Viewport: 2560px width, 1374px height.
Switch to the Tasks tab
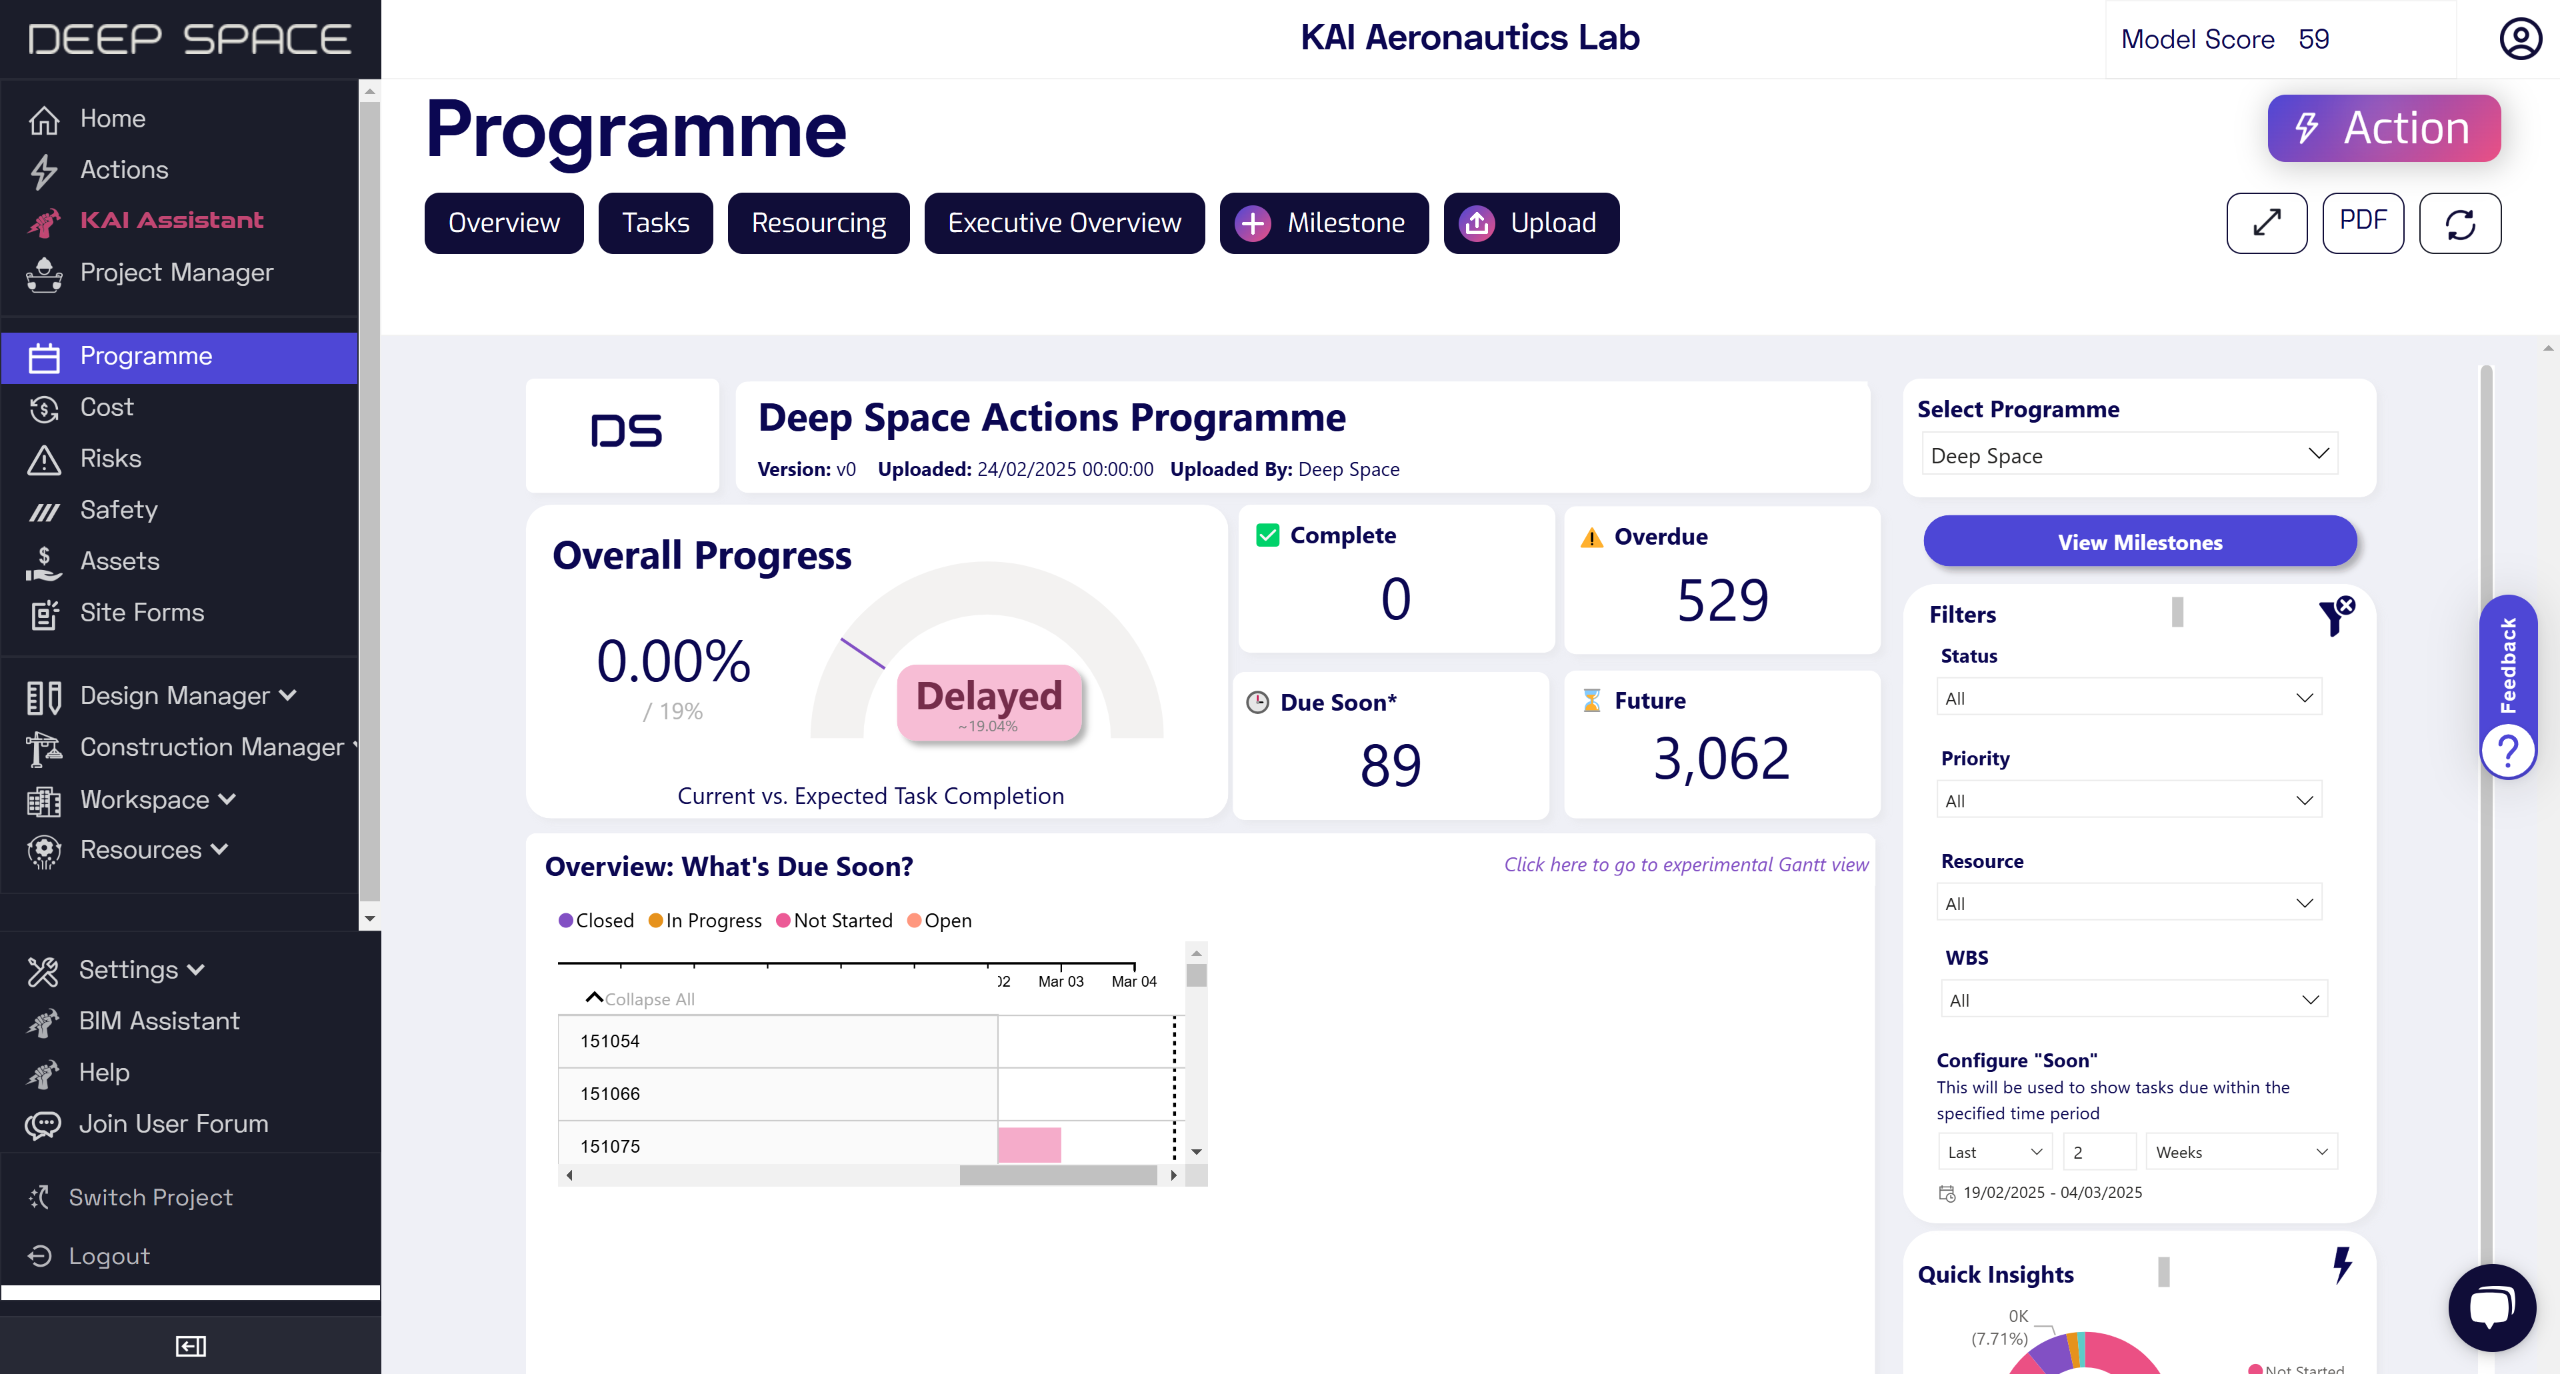coord(655,222)
